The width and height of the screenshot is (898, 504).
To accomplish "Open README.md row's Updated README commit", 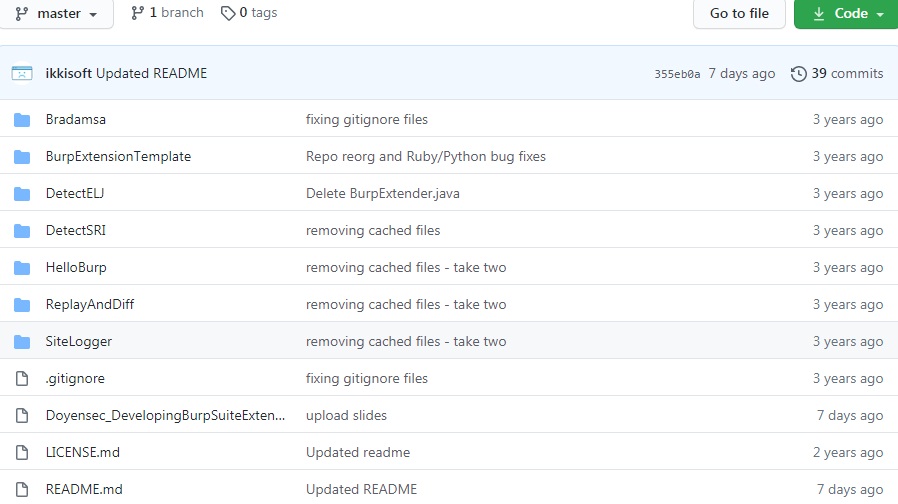I will pyautogui.click(x=361, y=489).
